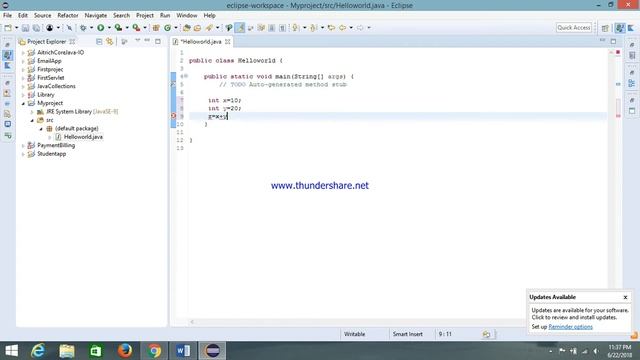Open the File menu

click(x=7, y=16)
